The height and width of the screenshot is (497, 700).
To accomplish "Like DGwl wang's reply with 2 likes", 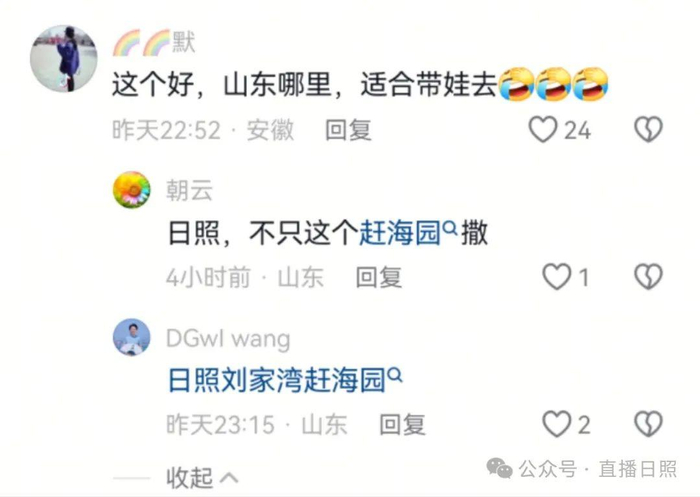I will [x=556, y=423].
